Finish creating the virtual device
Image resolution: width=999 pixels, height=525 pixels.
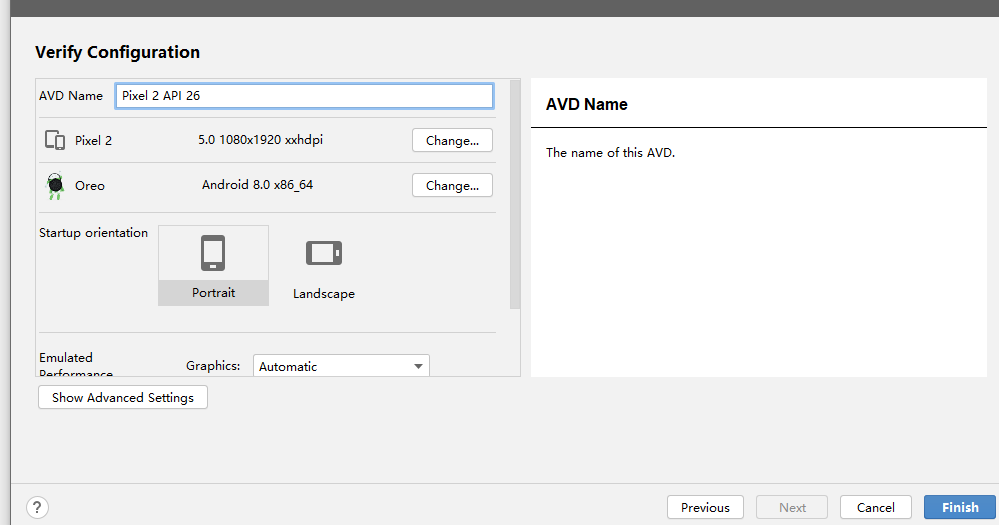(960, 507)
